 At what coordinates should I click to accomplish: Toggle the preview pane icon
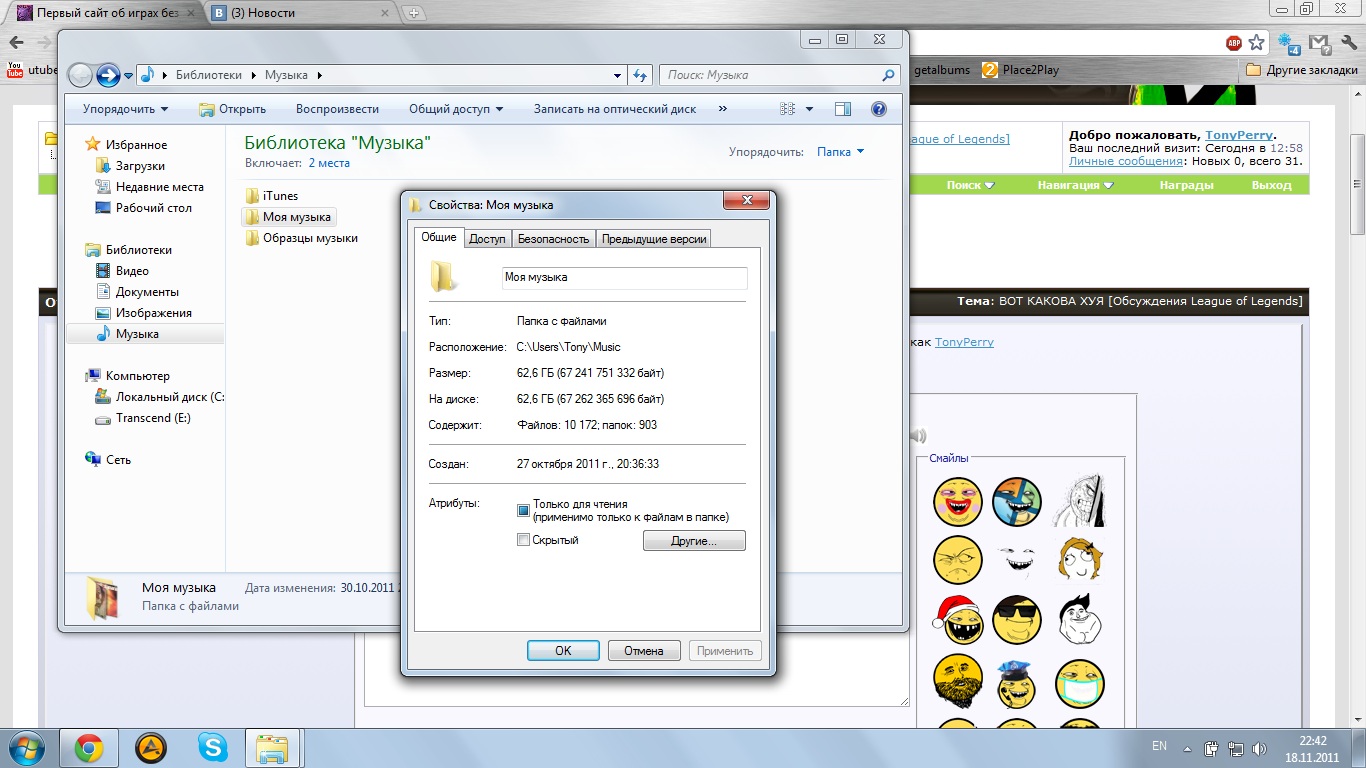click(x=843, y=109)
